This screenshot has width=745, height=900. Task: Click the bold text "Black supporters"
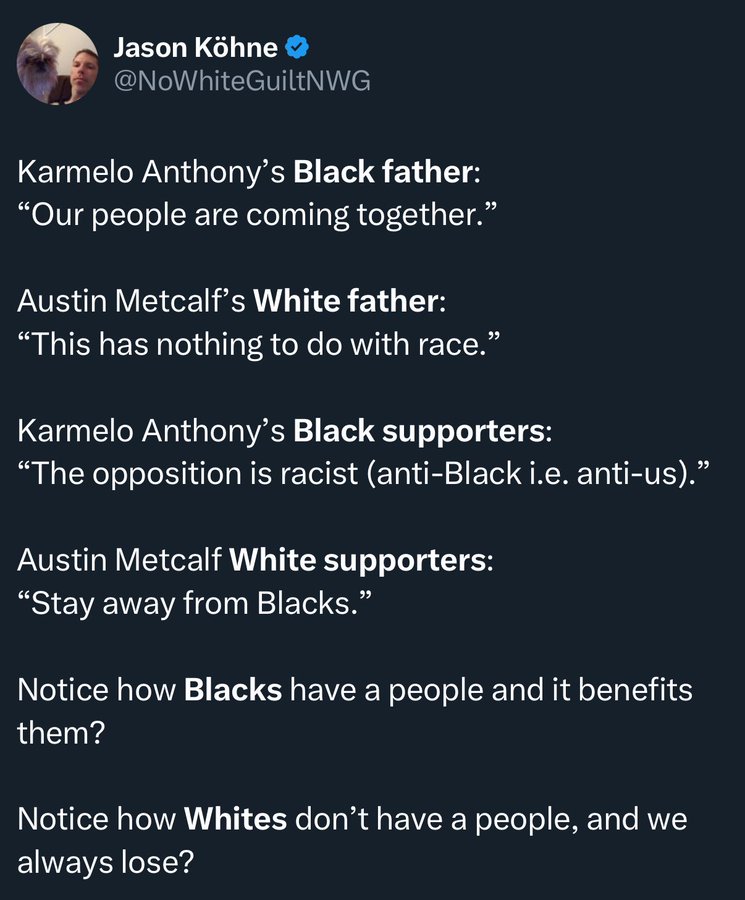[420, 430]
